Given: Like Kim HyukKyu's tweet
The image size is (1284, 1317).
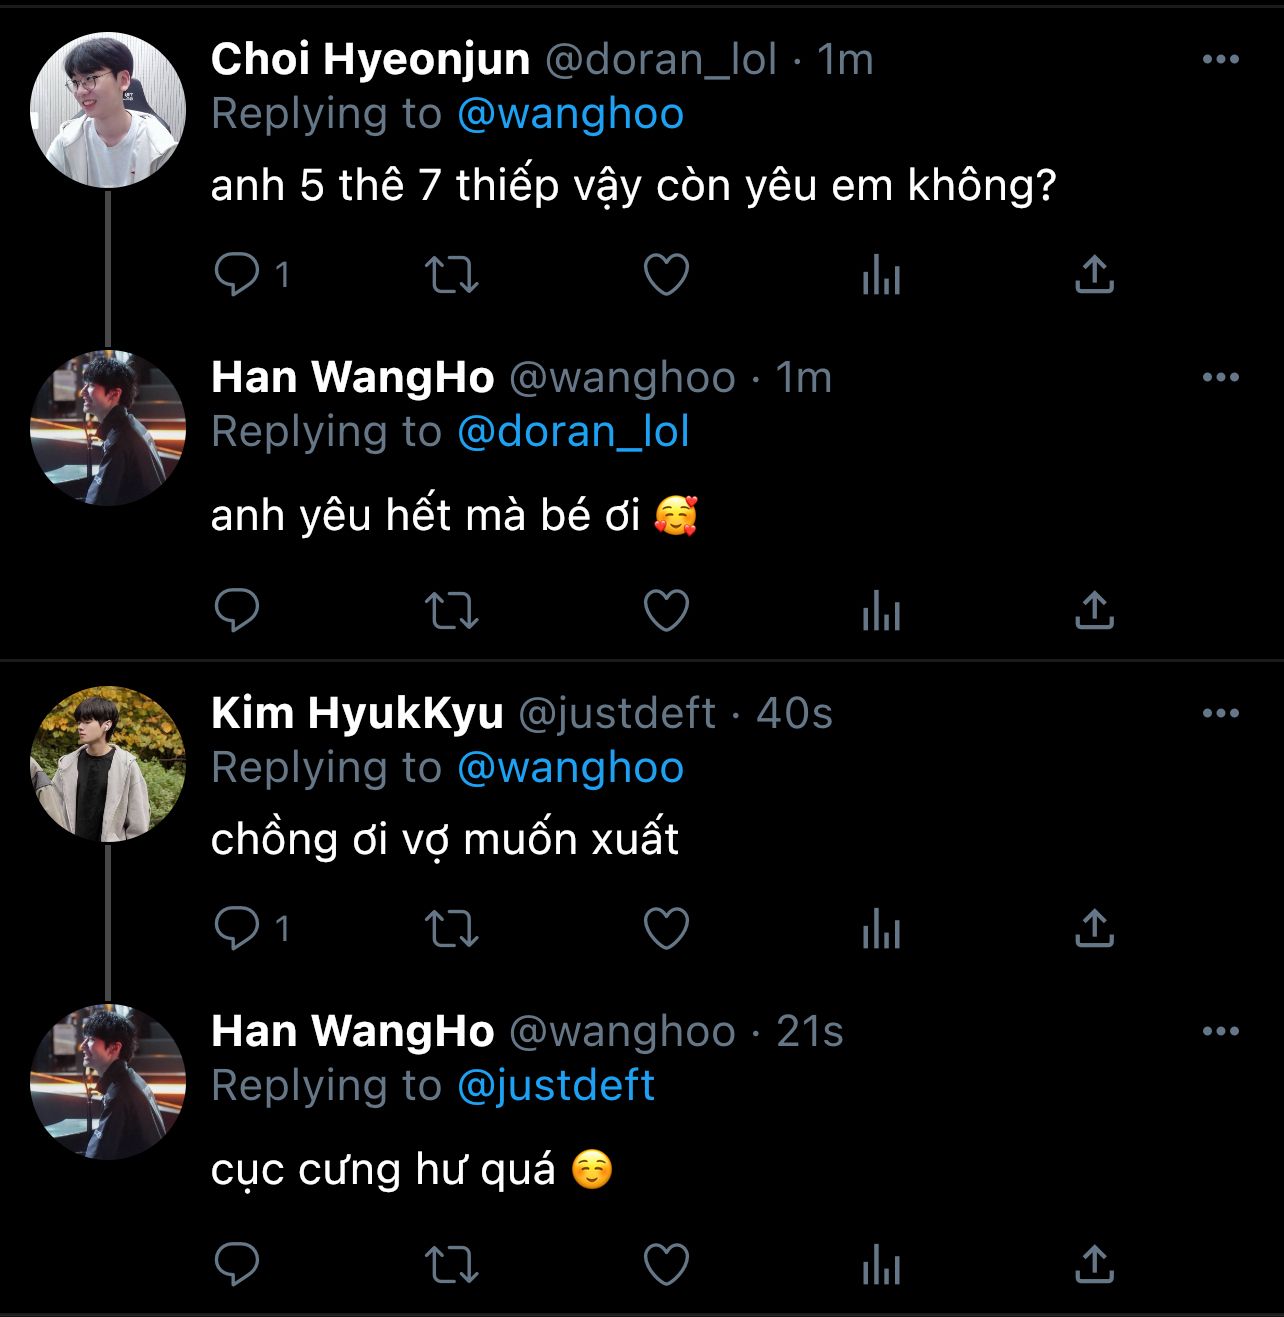Looking at the screenshot, I should 666,929.
